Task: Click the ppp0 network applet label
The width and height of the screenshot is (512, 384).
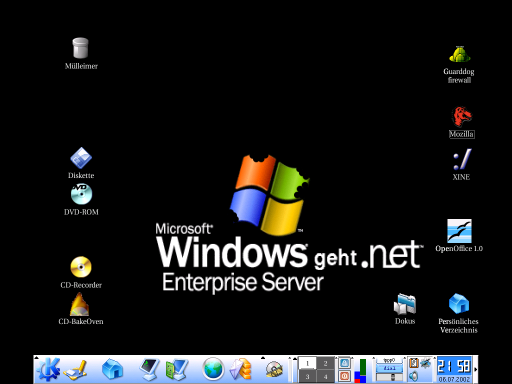Action: coord(389,360)
